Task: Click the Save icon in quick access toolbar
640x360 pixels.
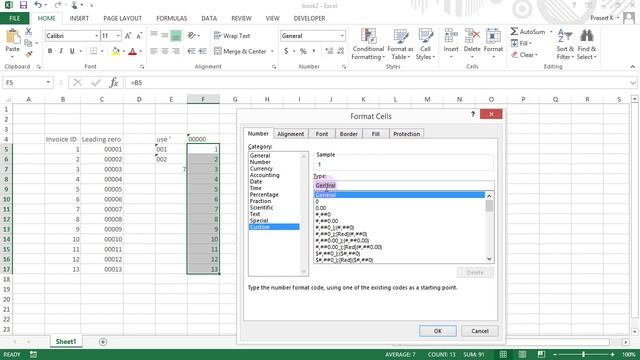Action: point(23,5)
